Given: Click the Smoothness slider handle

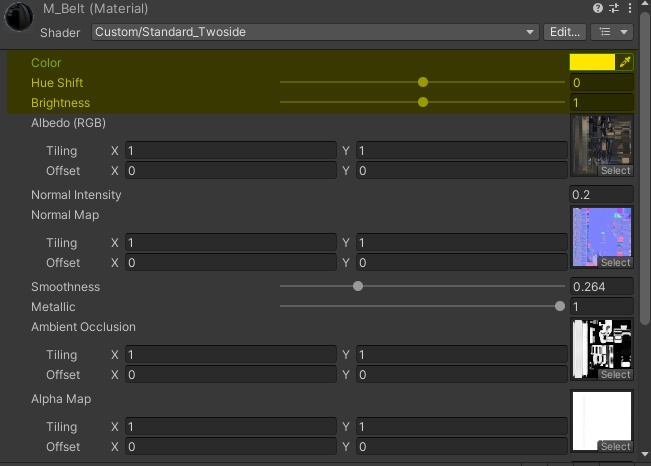Looking at the screenshot, I should (358, 287).
